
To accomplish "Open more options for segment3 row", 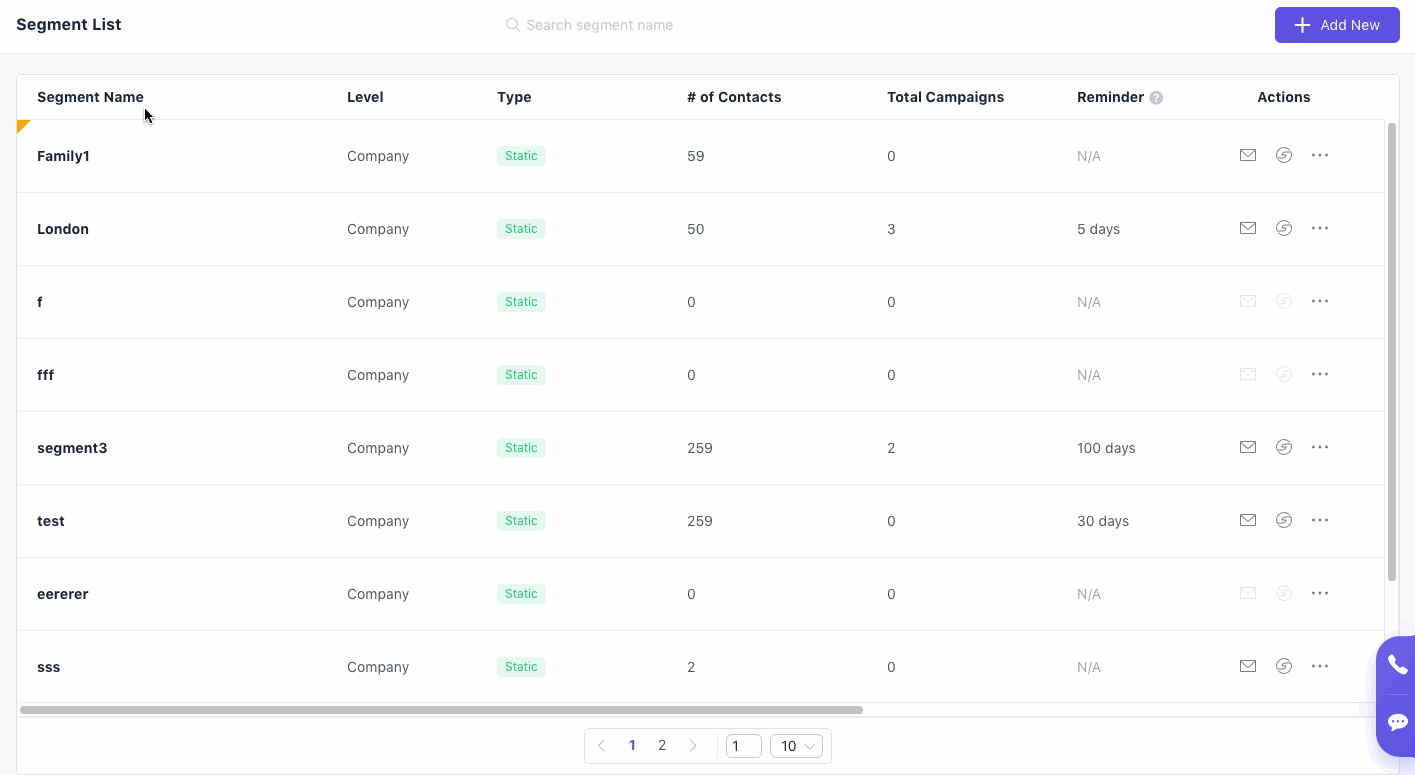I will 1319,447.
